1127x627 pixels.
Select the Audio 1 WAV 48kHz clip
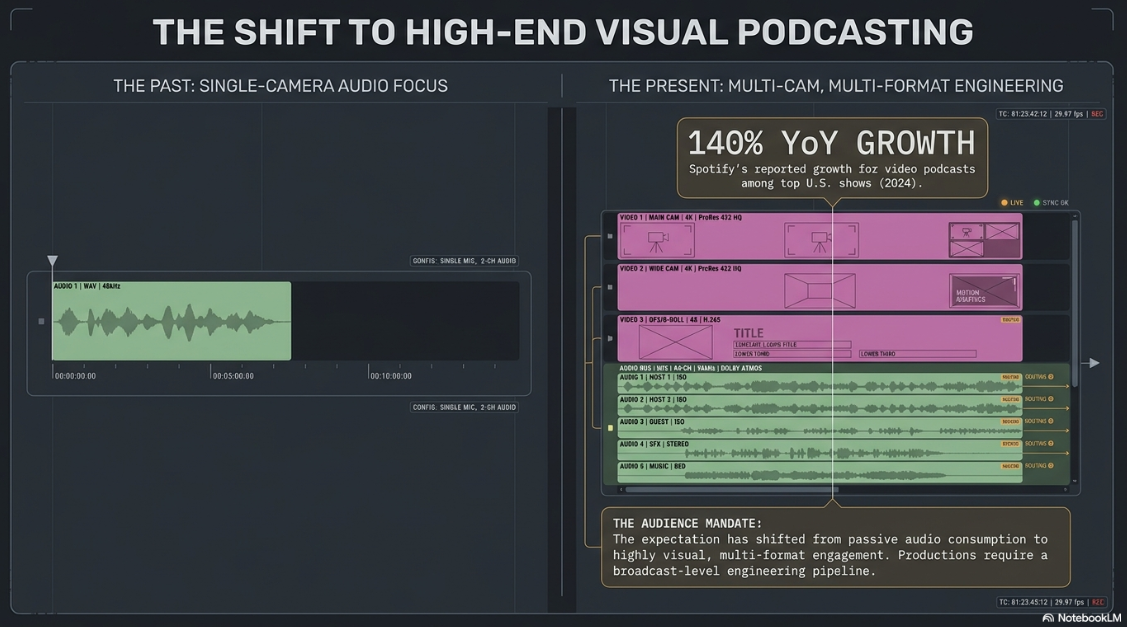point(171,321)
